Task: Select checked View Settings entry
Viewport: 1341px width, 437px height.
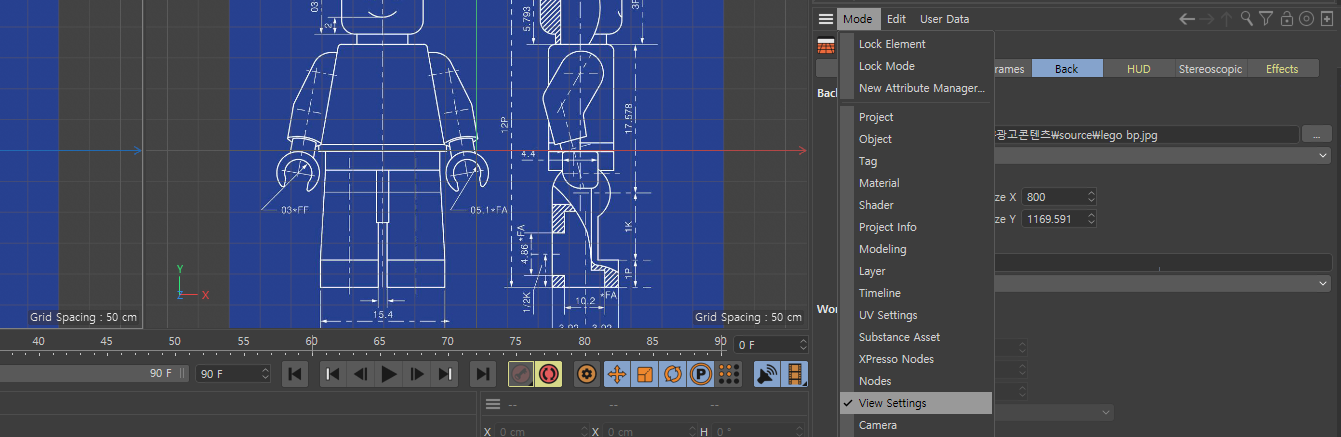Action: click(916, 403)
